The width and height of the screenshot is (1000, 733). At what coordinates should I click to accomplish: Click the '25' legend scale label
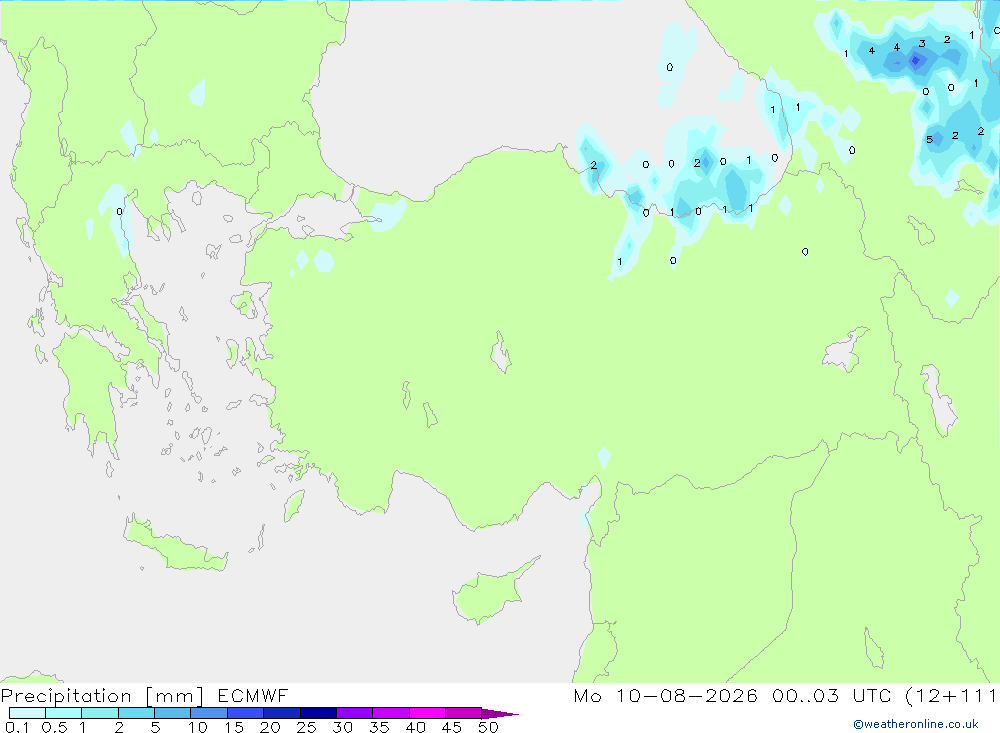click(x=306, y=727)
